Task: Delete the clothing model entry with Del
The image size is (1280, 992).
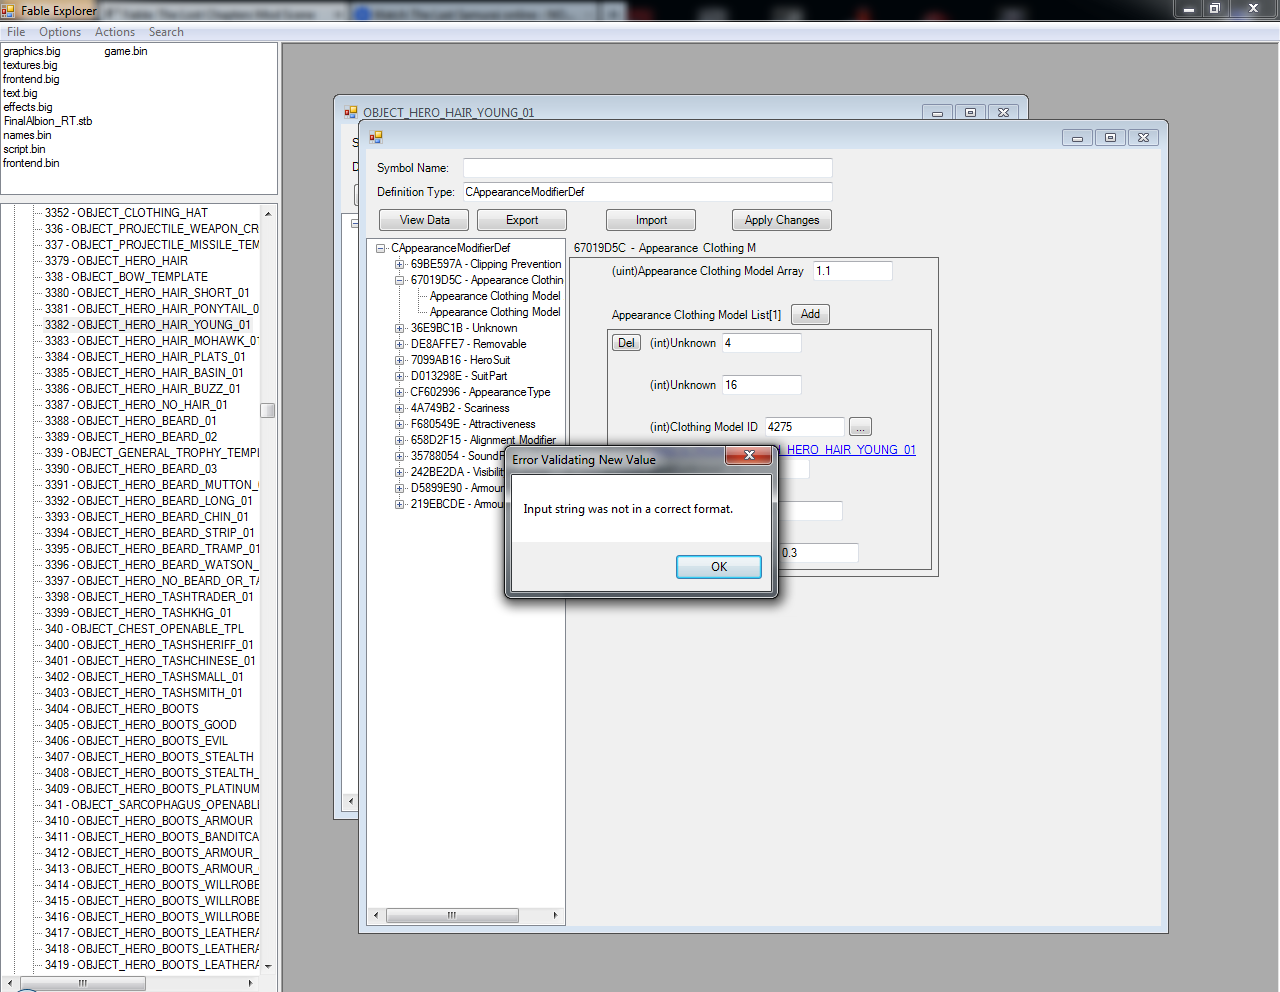Action: pos(626,343)
